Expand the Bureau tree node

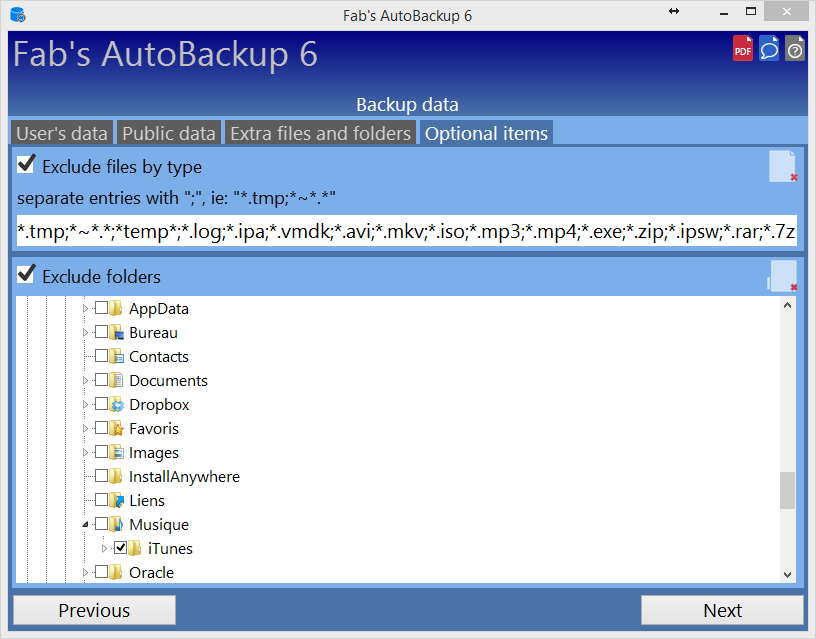click(x=85, y=333)
